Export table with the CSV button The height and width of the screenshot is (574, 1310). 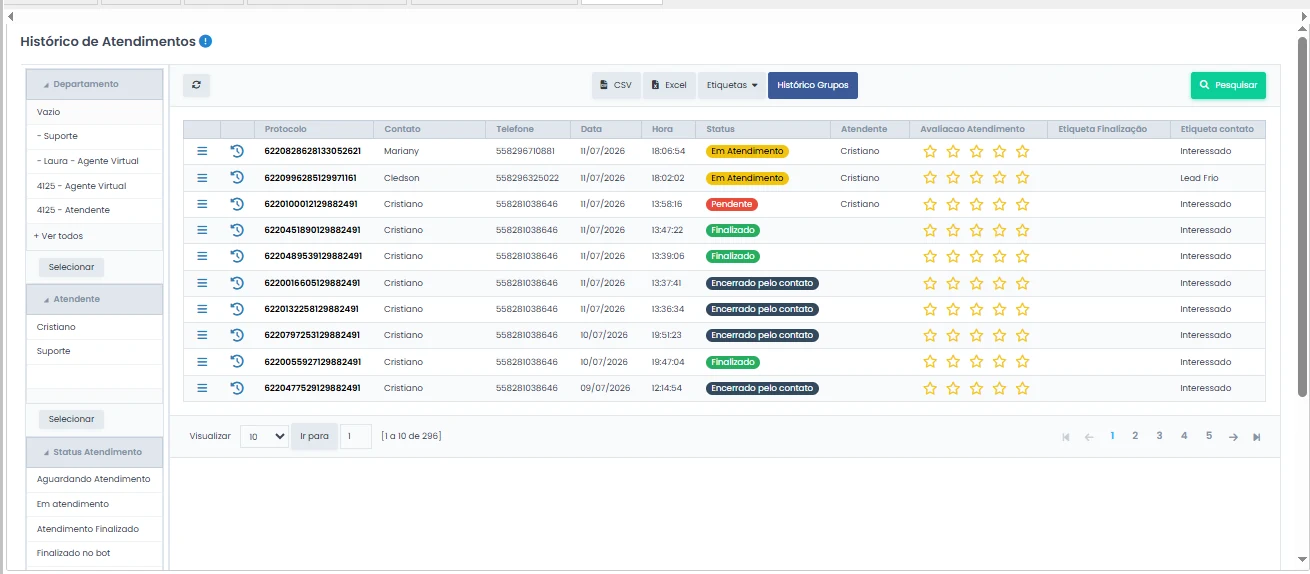(616, 85)
